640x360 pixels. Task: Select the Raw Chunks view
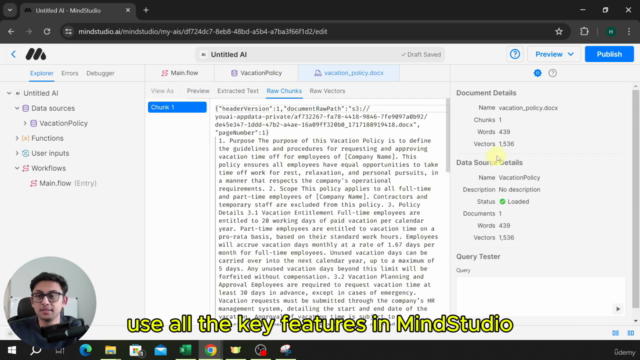pos(284,91)
